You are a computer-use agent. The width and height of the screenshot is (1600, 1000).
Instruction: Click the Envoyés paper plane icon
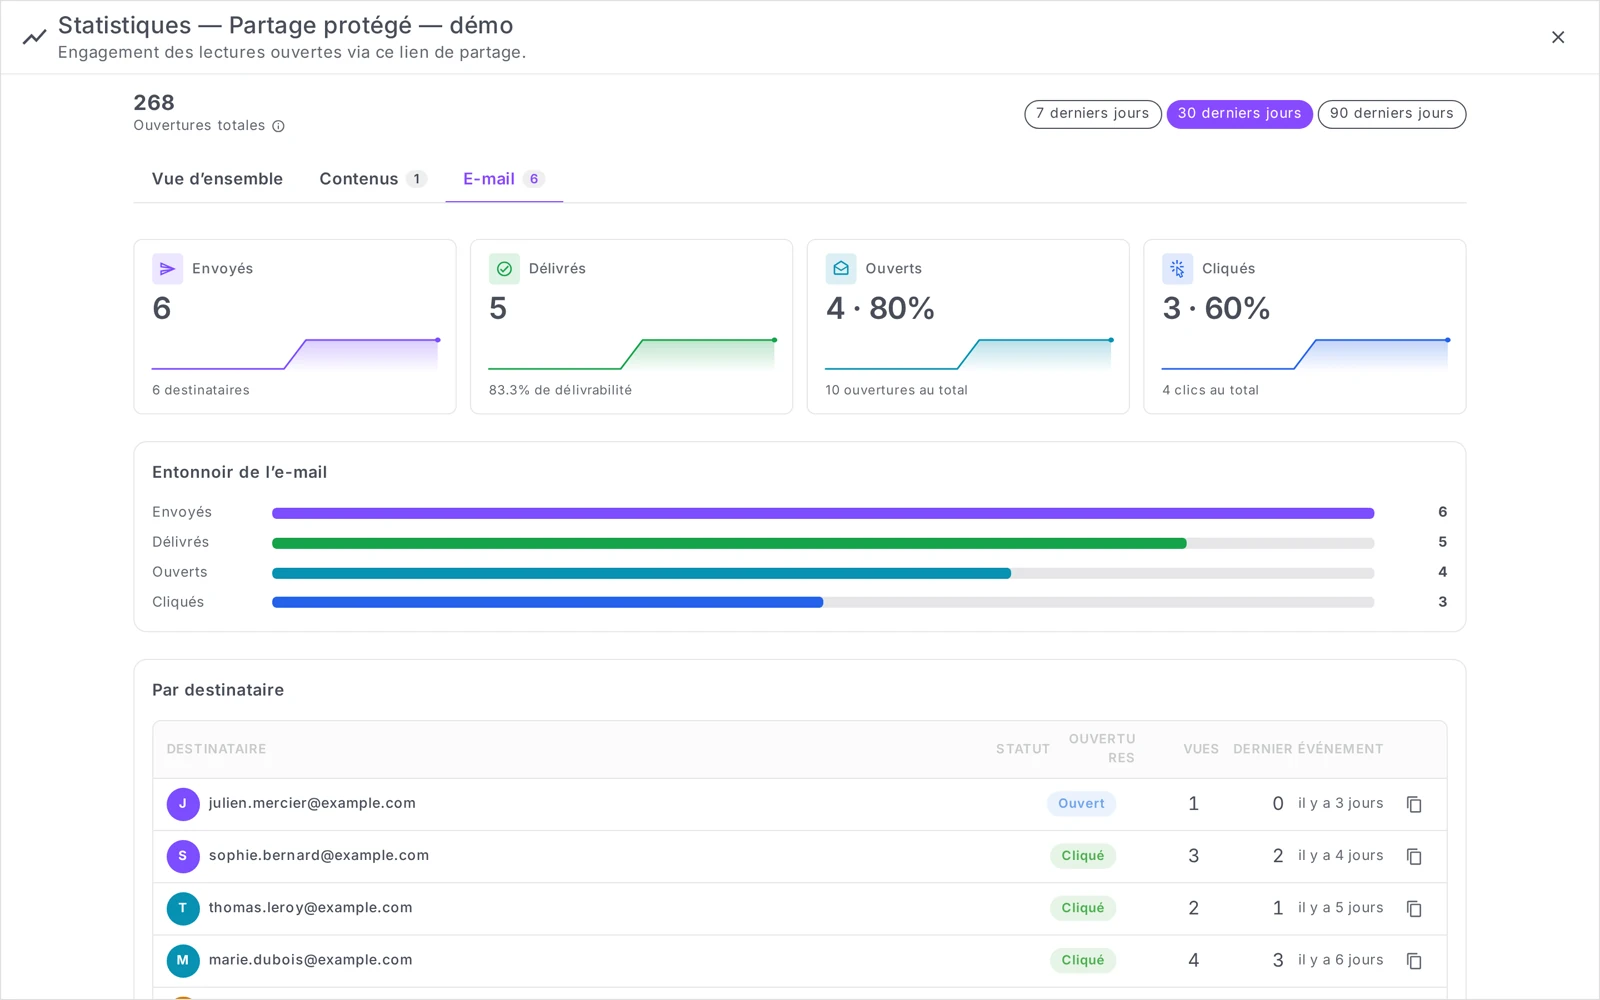(x=167, y=269)
